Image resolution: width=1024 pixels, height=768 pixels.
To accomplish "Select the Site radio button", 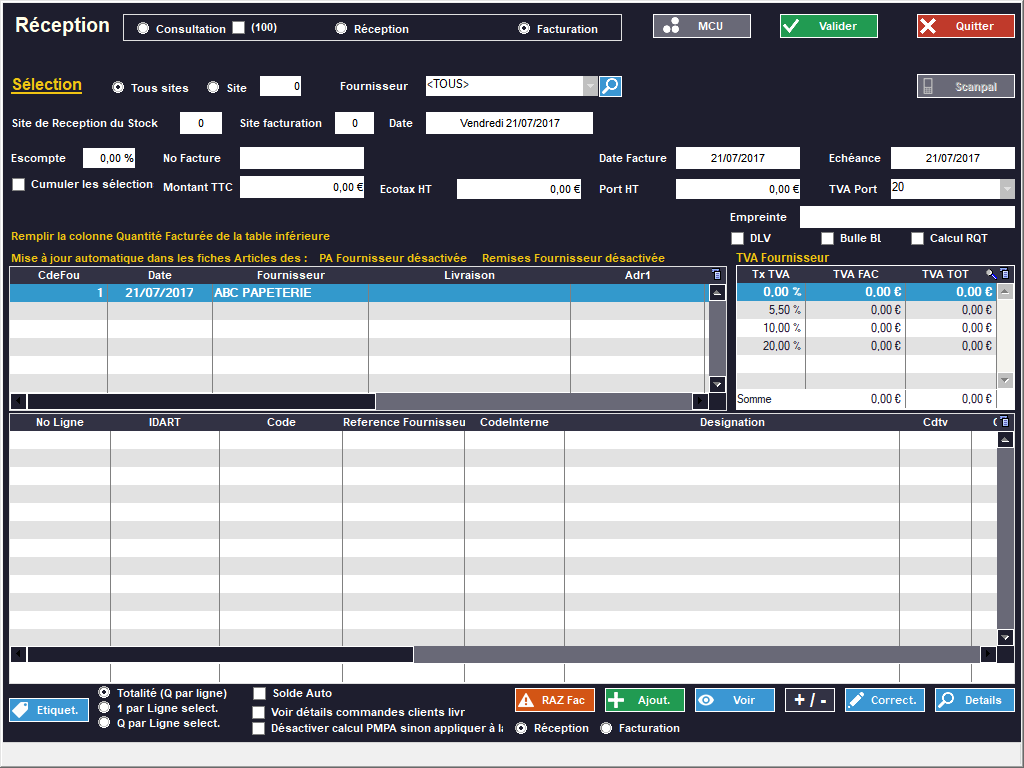I will (213, 88).
